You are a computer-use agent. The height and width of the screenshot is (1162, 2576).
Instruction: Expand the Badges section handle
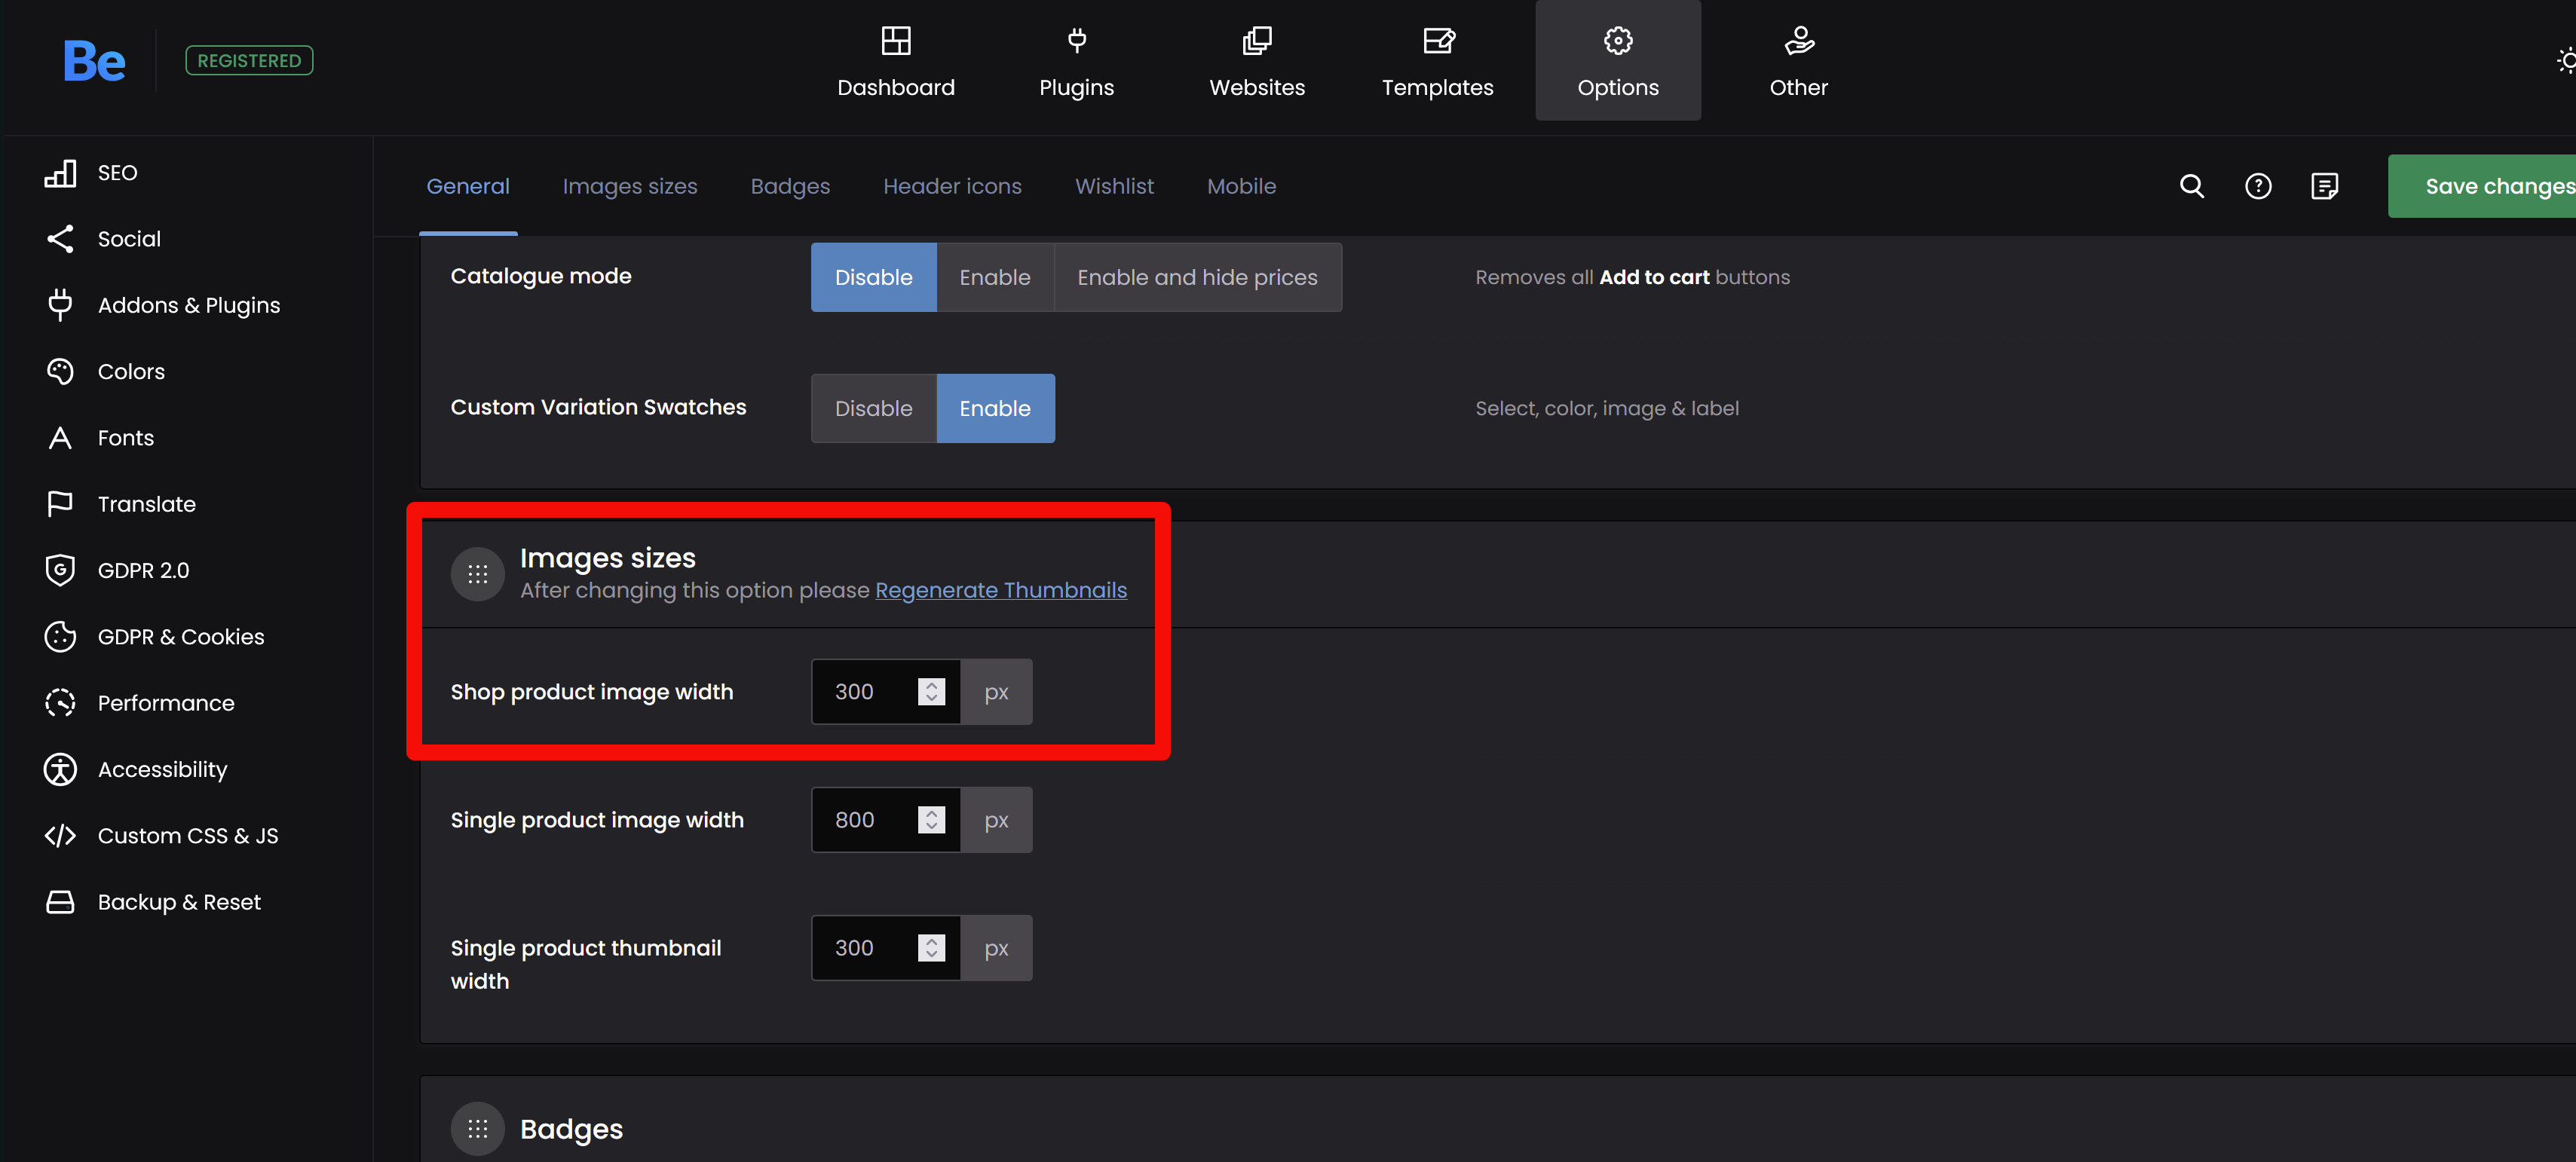tap(477, 1128)
